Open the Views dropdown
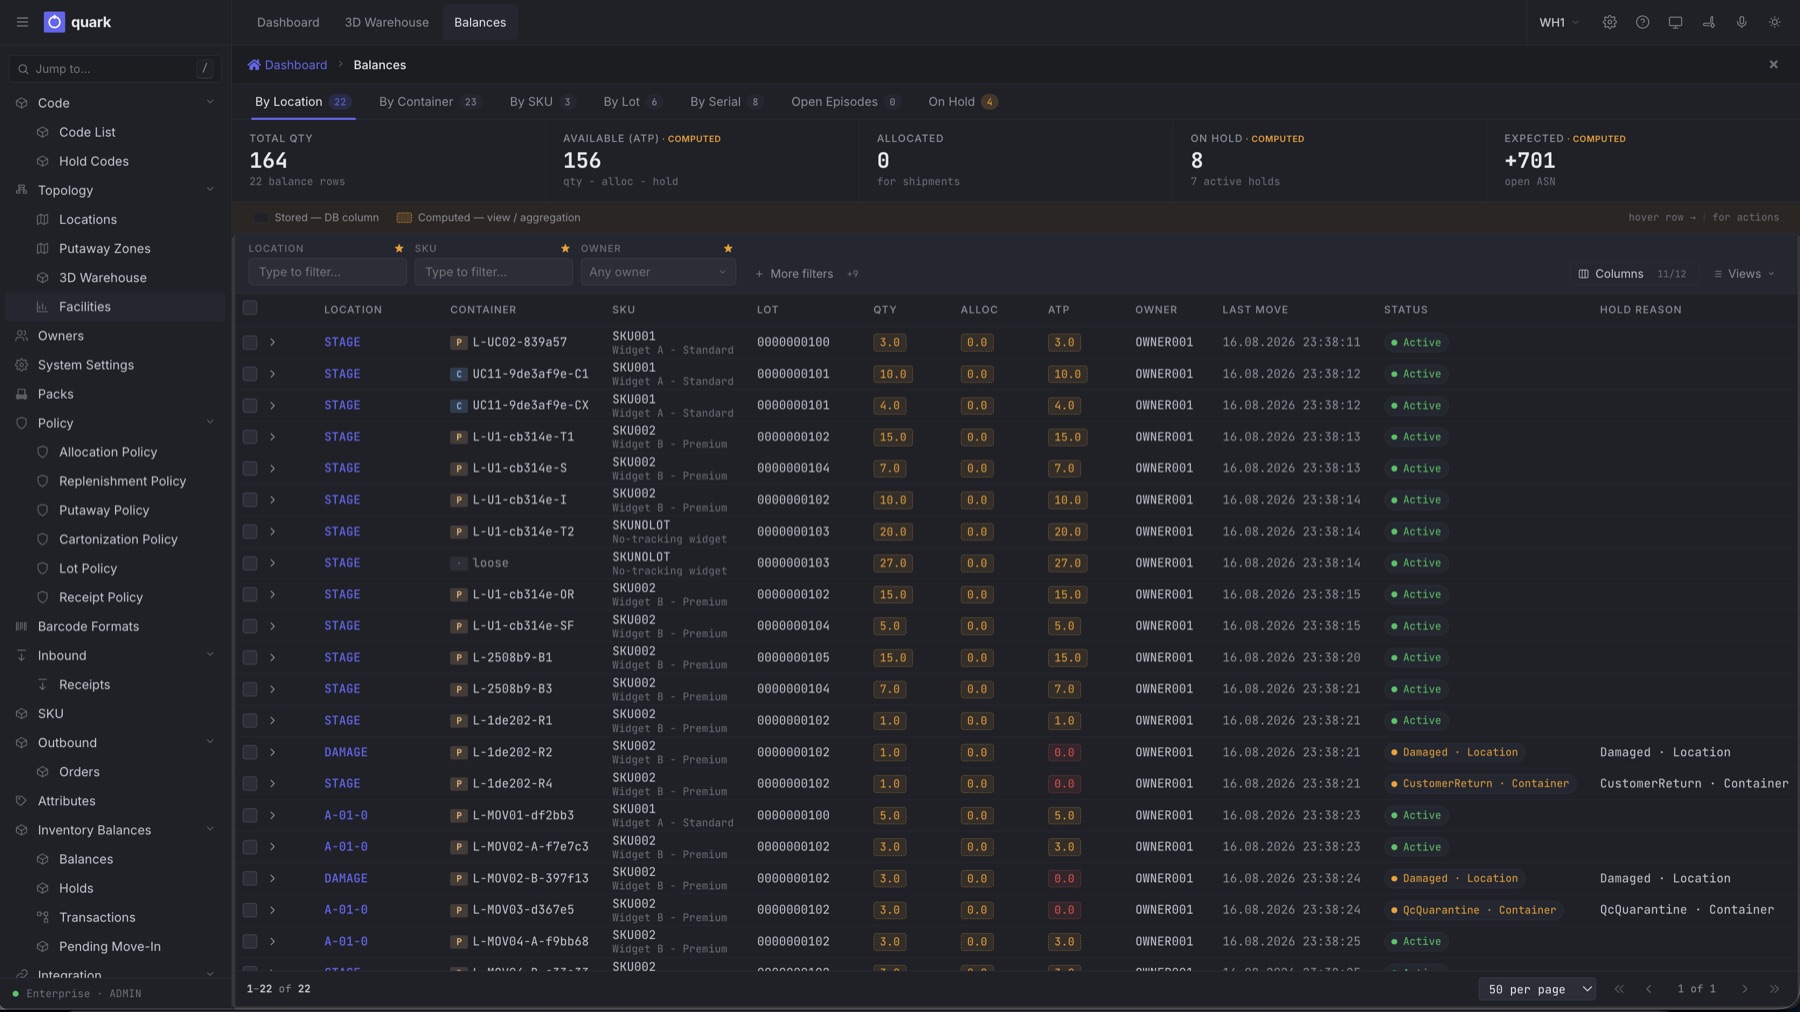This screenshot has height=1012, width=1800. click(x=1744, y=273)
